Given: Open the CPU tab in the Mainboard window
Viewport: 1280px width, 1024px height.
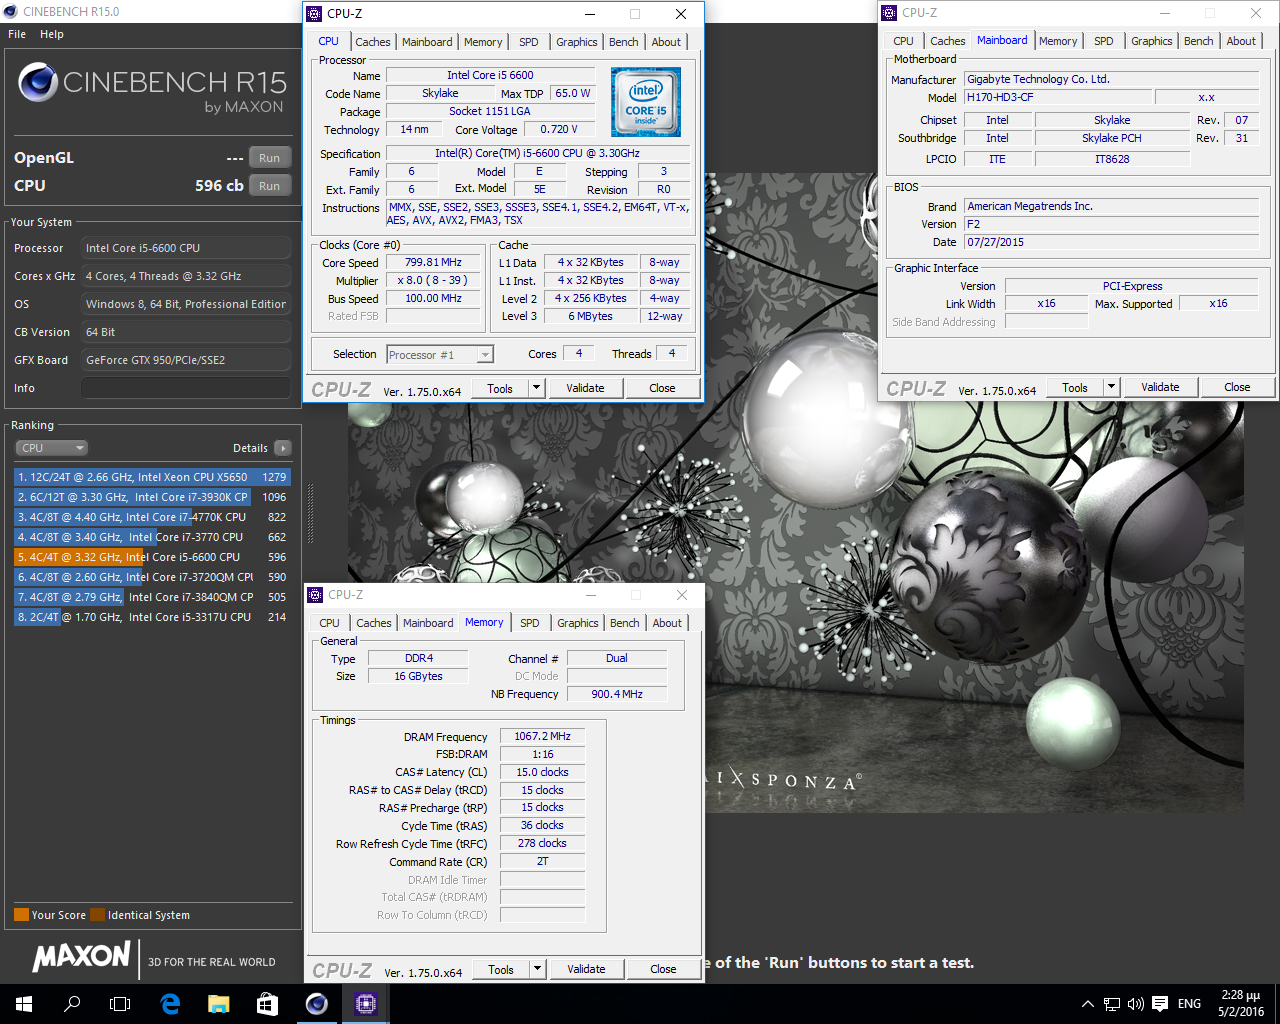Looking at the screenshot, I should point(903,41).
